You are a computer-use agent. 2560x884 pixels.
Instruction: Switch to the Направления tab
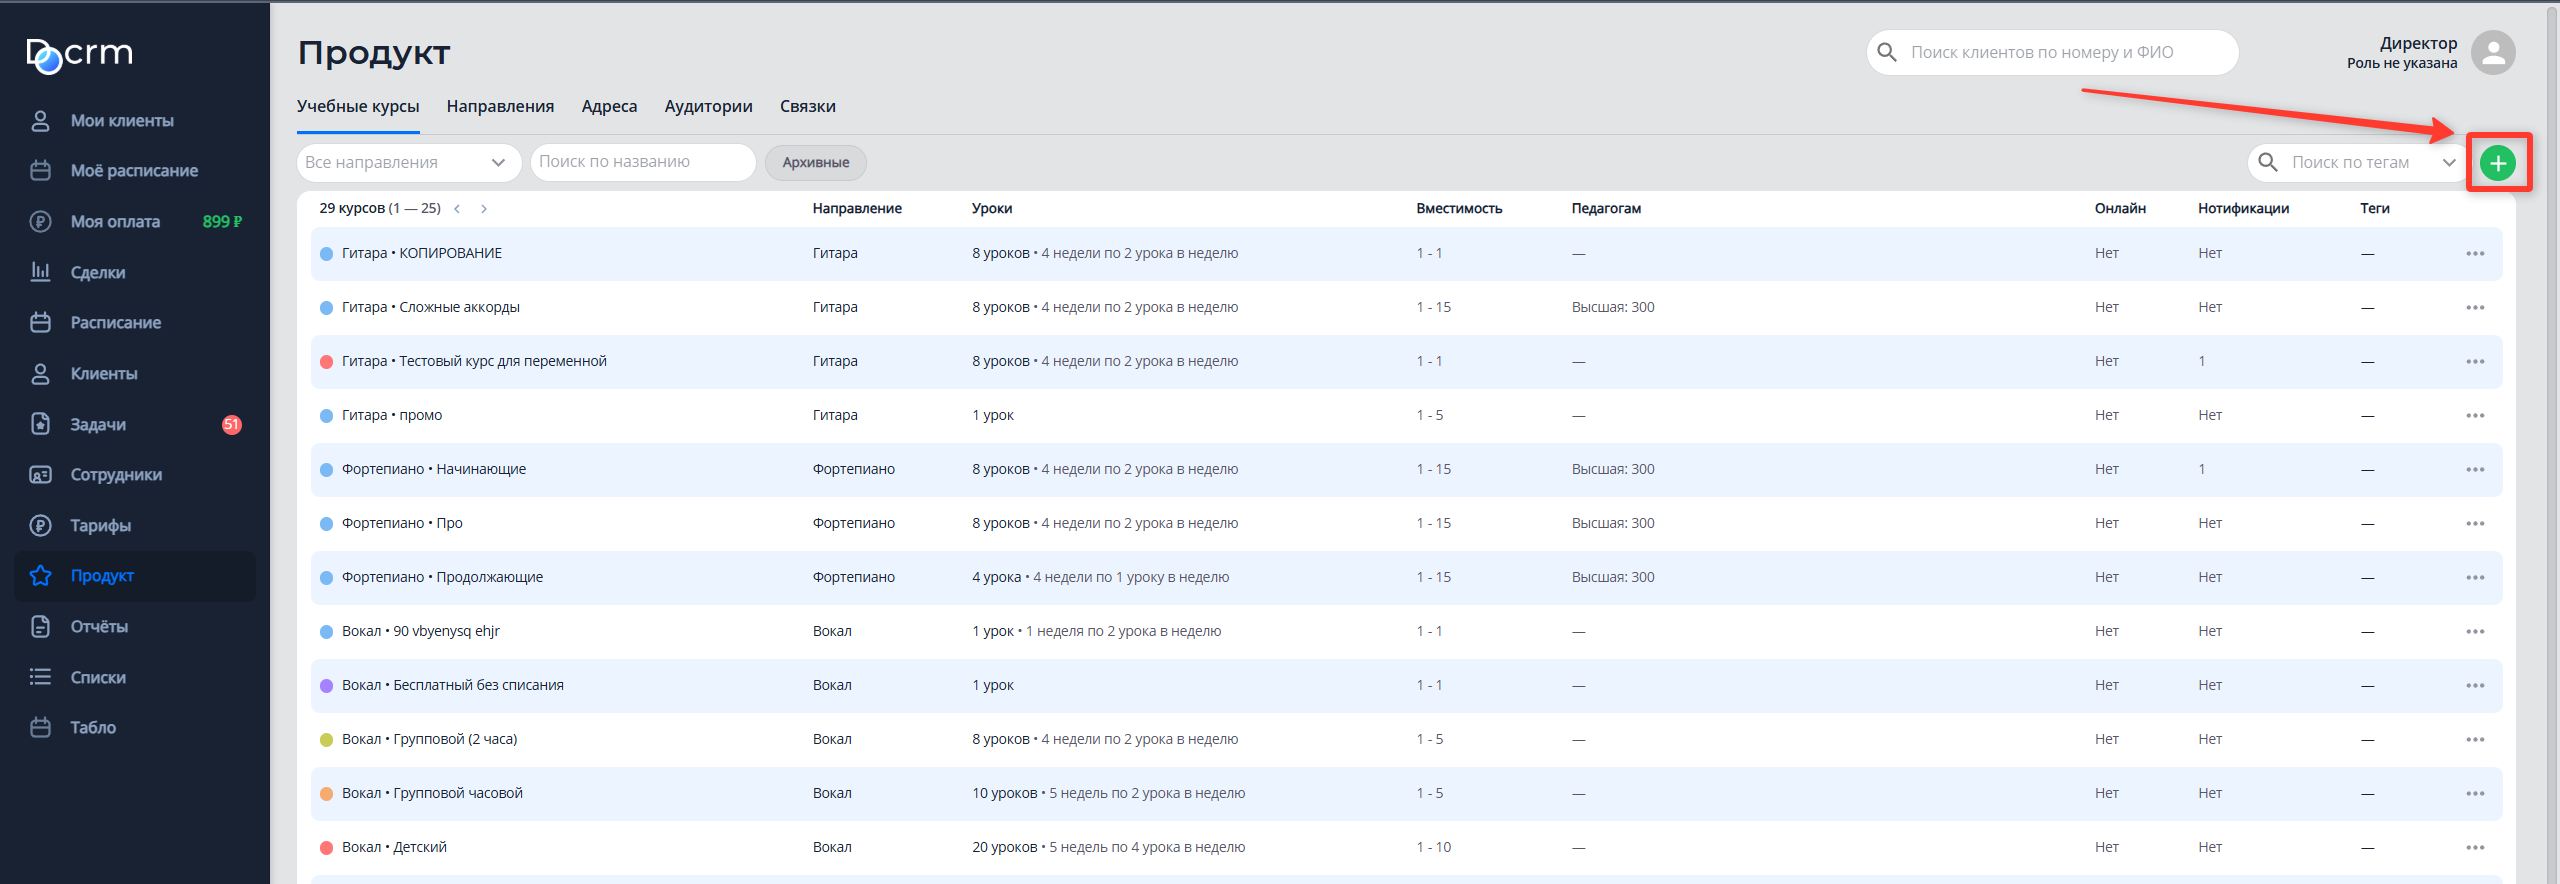[x=500, y=107]
